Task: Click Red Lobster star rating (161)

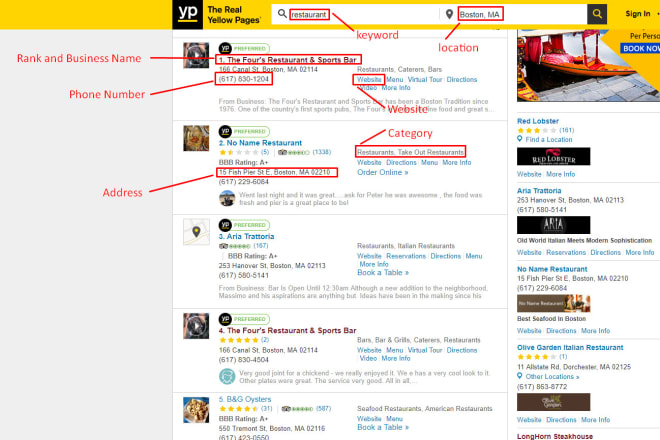Action: point(546,131)
